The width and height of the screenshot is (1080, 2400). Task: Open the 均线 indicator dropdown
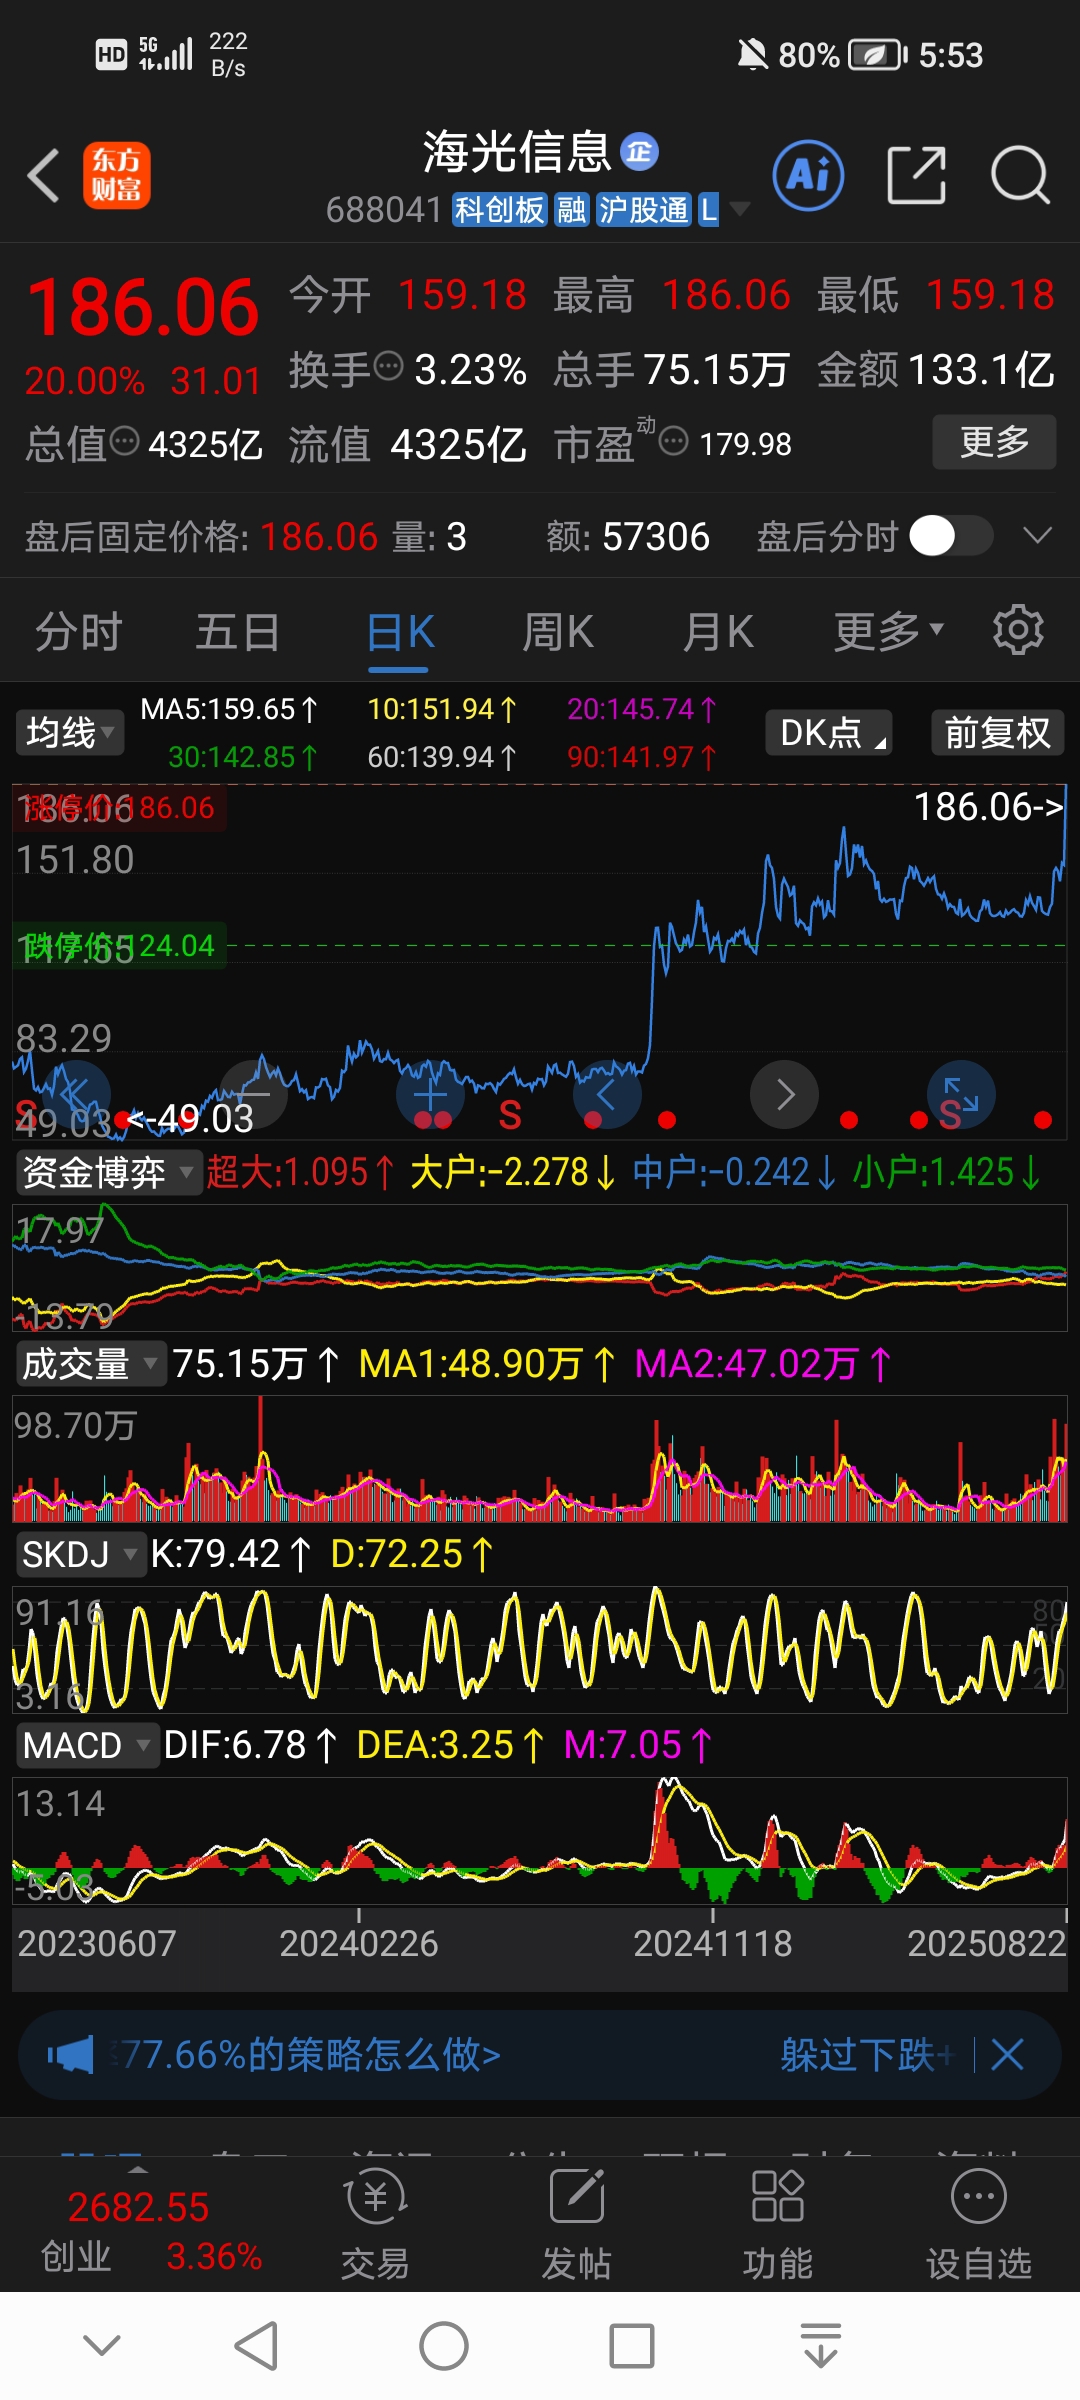click(x=69, y=733)
